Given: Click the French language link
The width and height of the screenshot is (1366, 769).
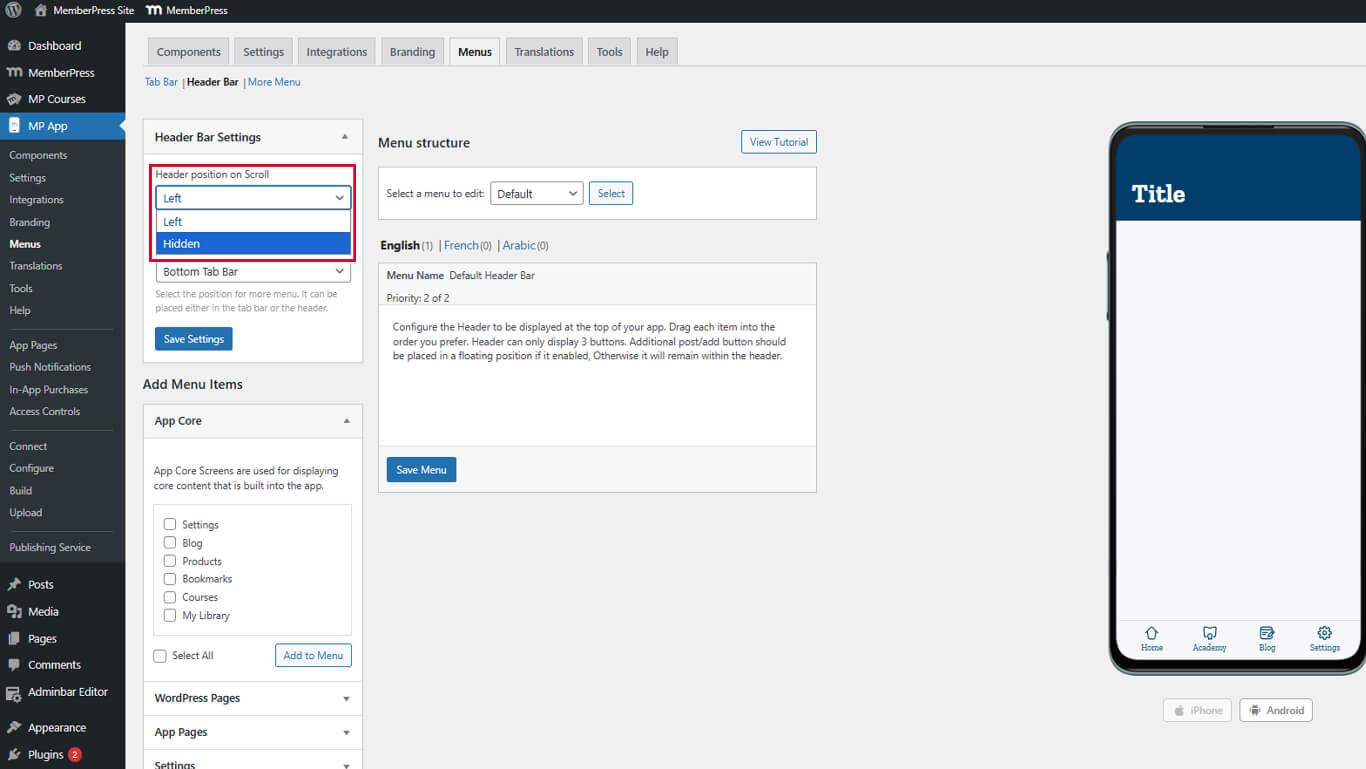Looking at the screenshot, I should point(463,245).
